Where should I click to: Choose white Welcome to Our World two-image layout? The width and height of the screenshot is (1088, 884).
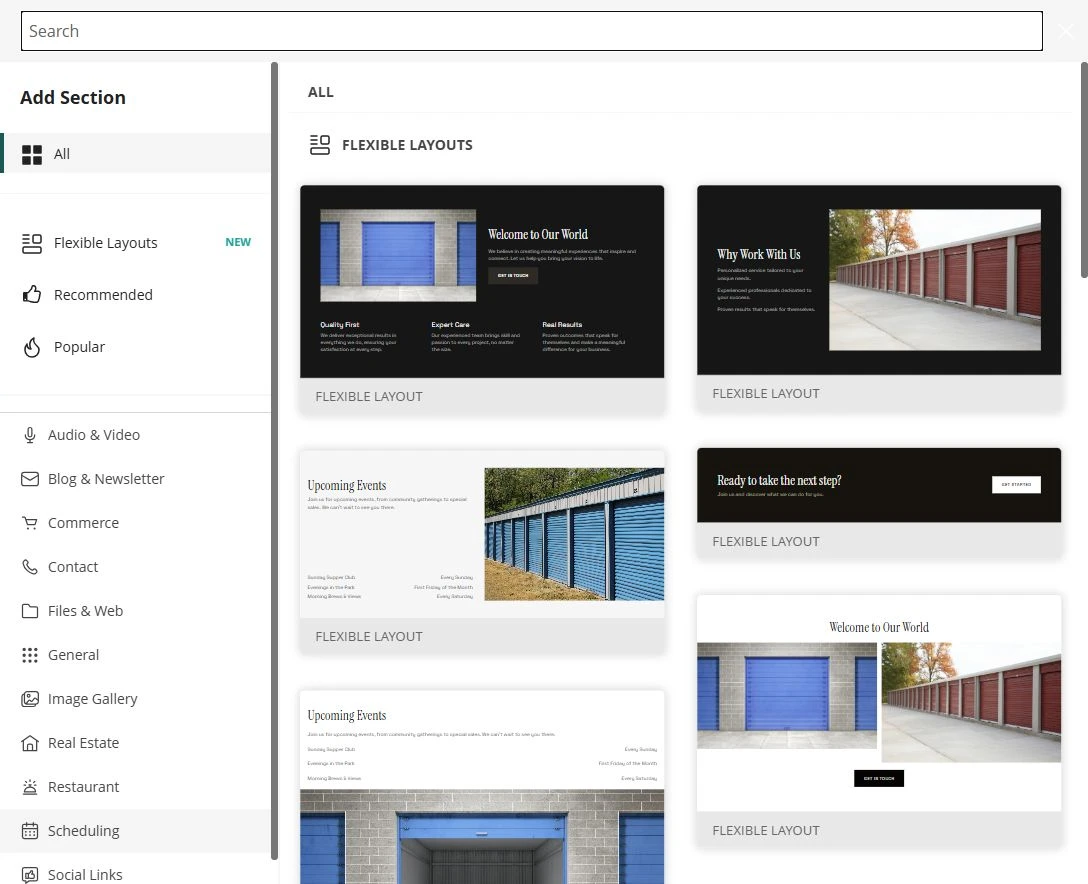pos(878,703)
